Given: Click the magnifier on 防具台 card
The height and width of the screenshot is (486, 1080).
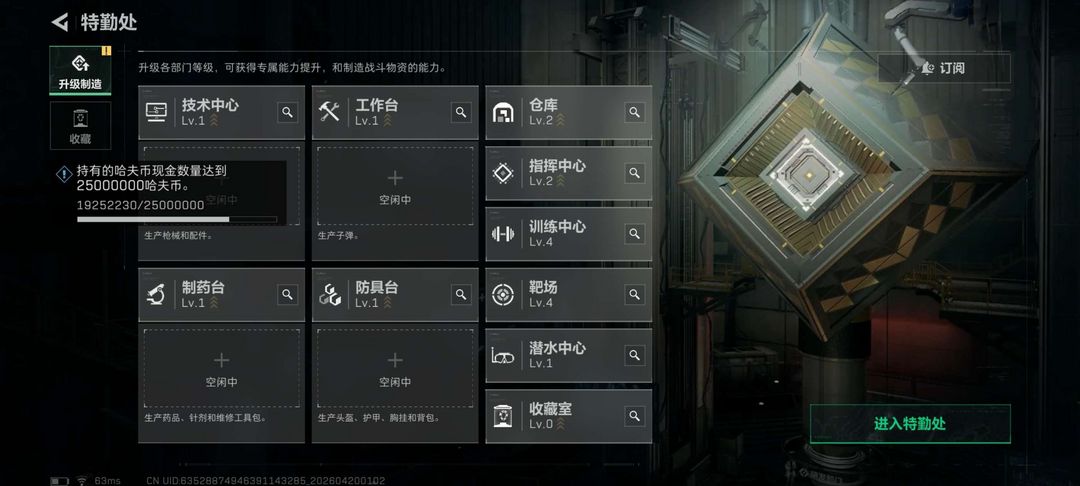Looking at the screenshot, I should tap(461, 295).
